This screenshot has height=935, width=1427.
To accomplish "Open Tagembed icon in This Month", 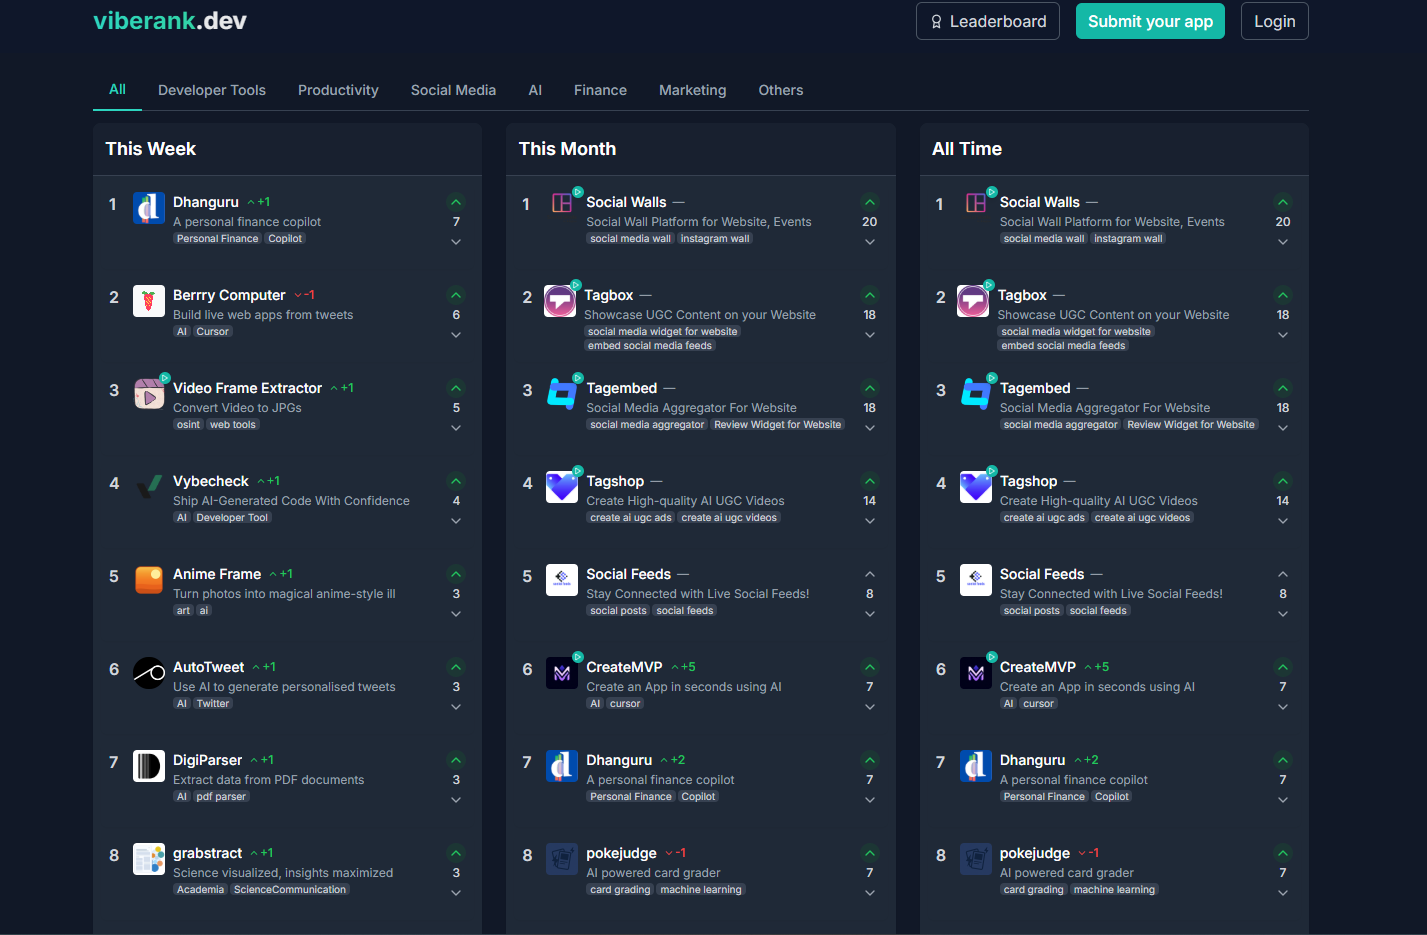I will click(562, 394).
